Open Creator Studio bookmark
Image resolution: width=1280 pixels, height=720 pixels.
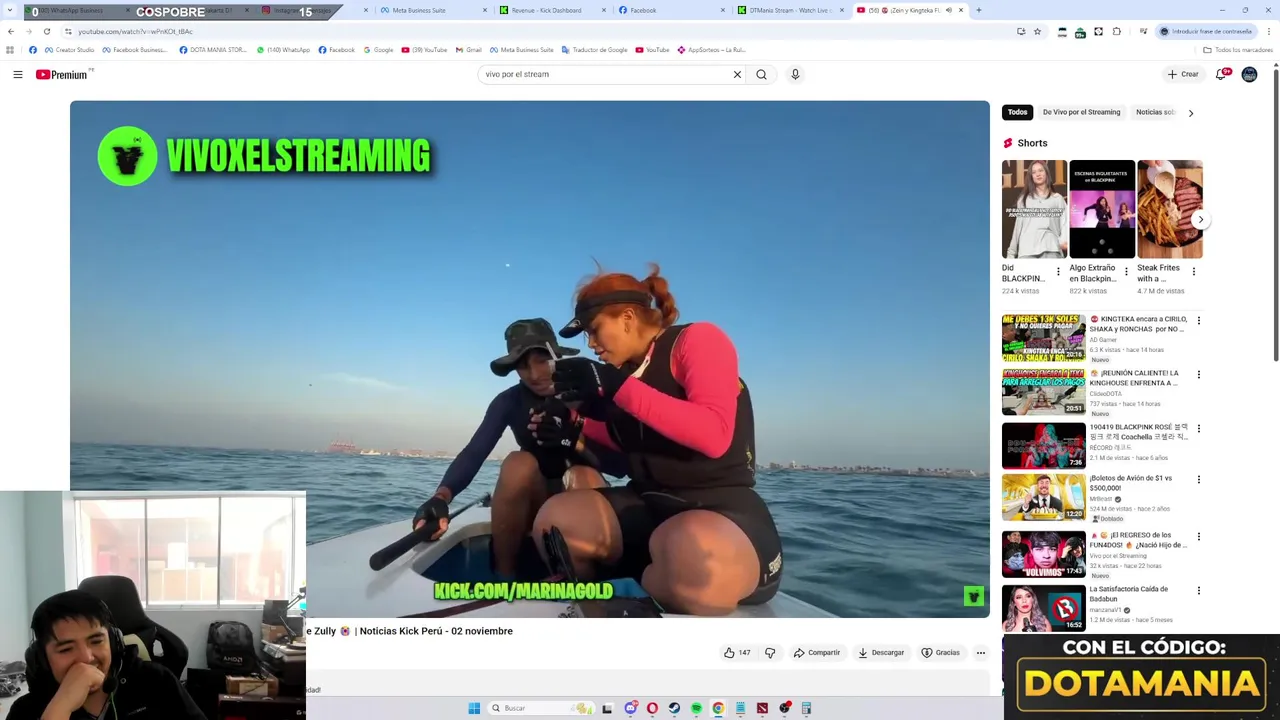point(69,49)
